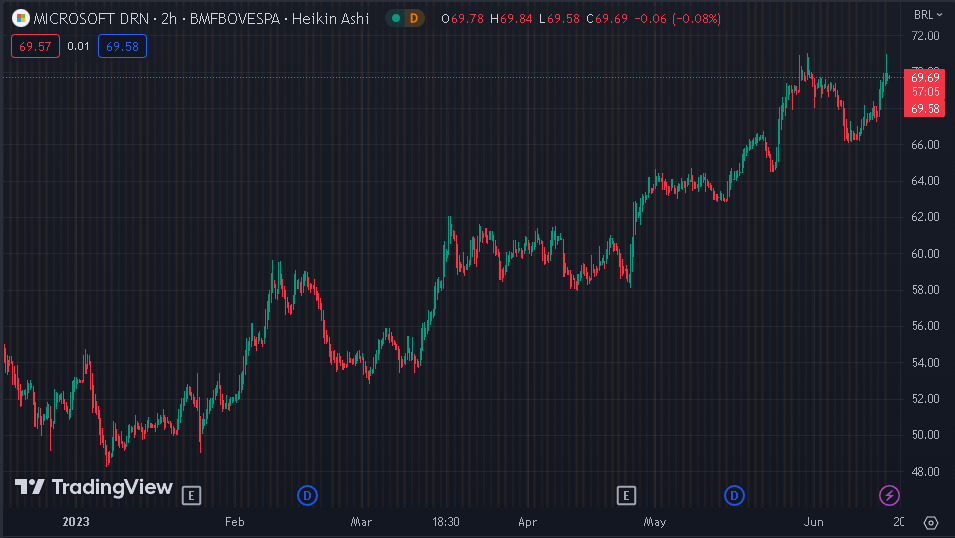
Task: Click the earnings E marker near January
Action: click(191, 496)
